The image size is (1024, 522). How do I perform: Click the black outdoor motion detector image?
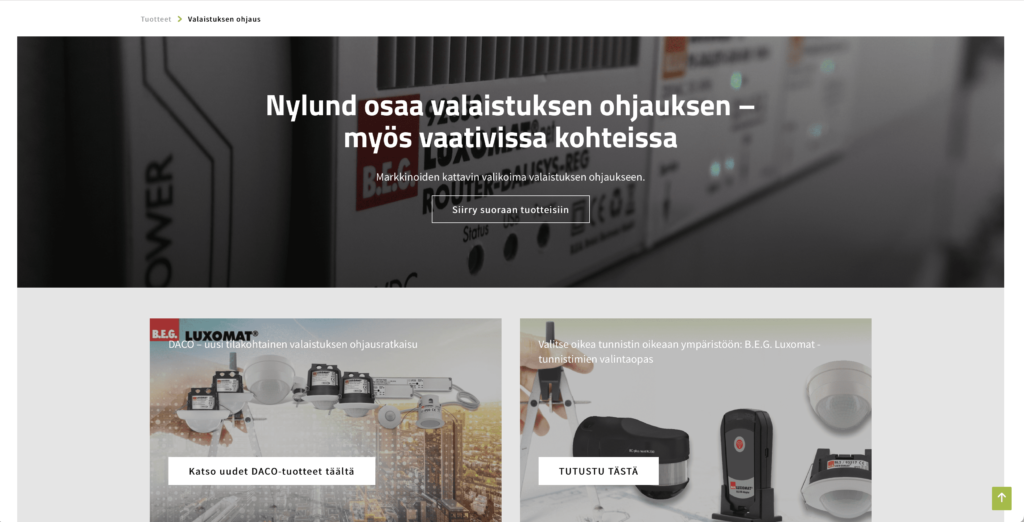point(631,455)
